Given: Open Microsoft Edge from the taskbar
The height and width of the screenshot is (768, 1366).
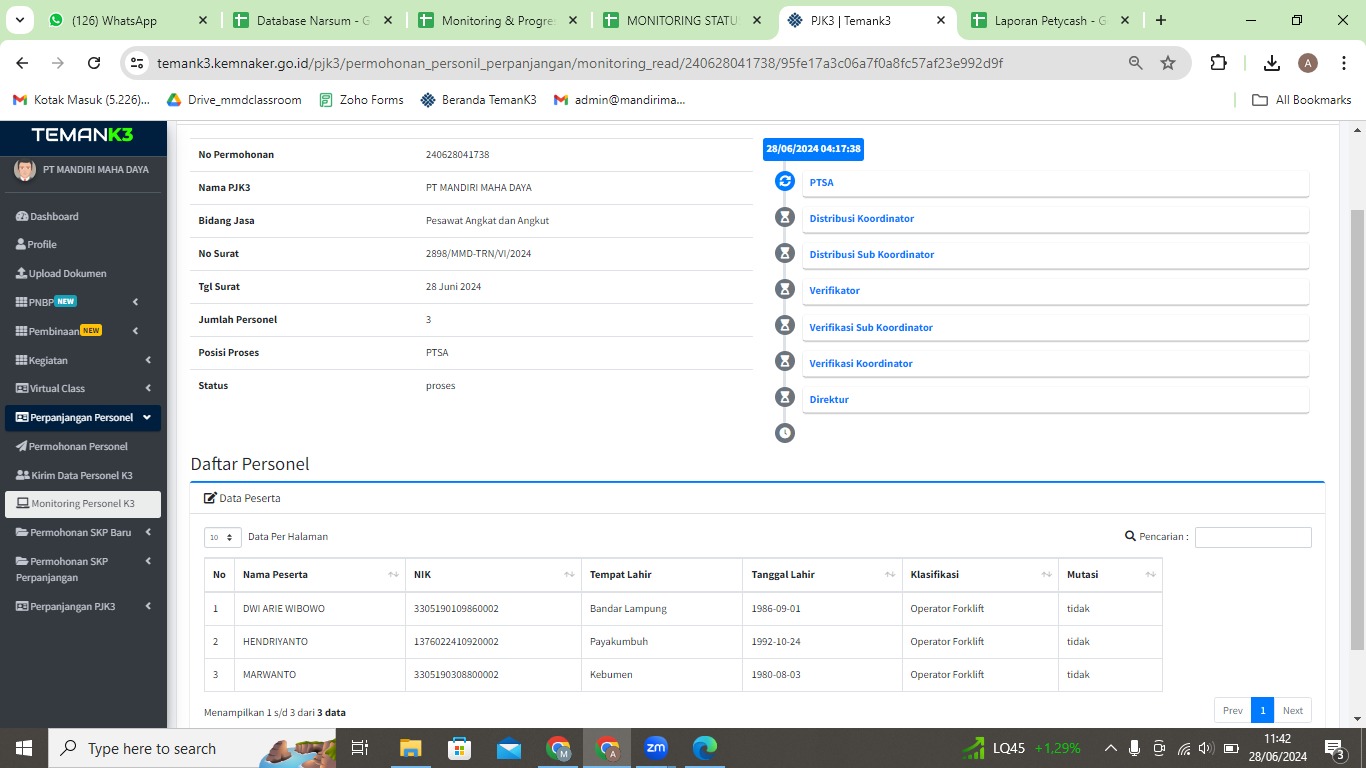Looking at the screenshot, I should click(705, 747).
